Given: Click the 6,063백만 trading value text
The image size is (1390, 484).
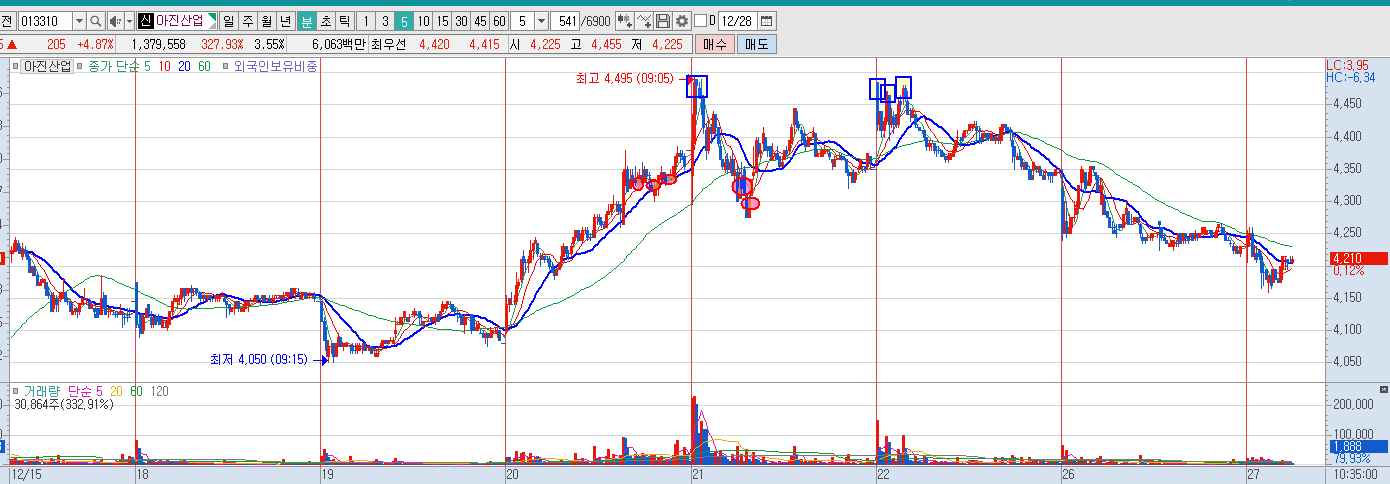Looking at the screenshot, I should tap(338, 45).
